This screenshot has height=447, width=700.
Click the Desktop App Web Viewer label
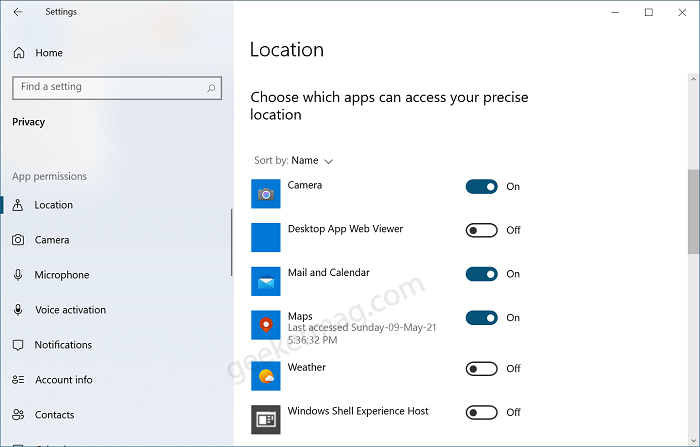(x=346, y=229)
